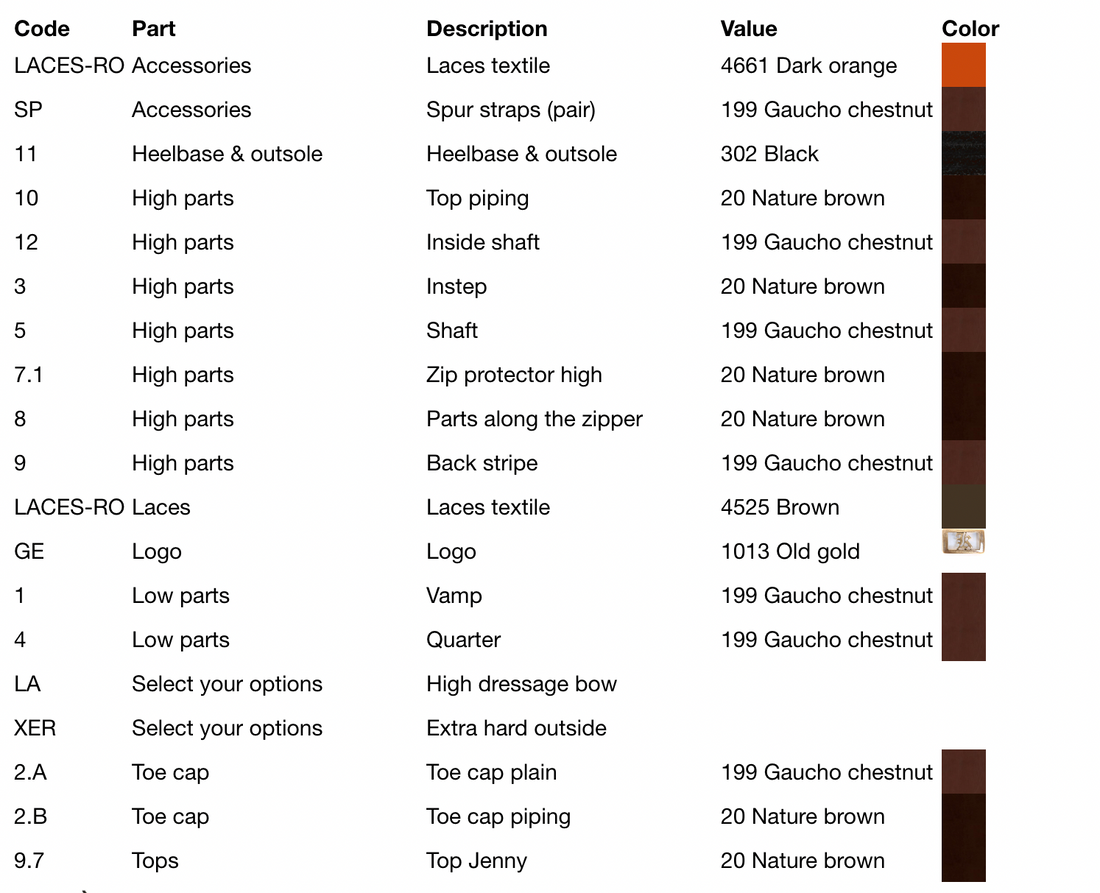The image size is (1100, 893).
Task: Click the Color column header
Action: coord(970,29)
